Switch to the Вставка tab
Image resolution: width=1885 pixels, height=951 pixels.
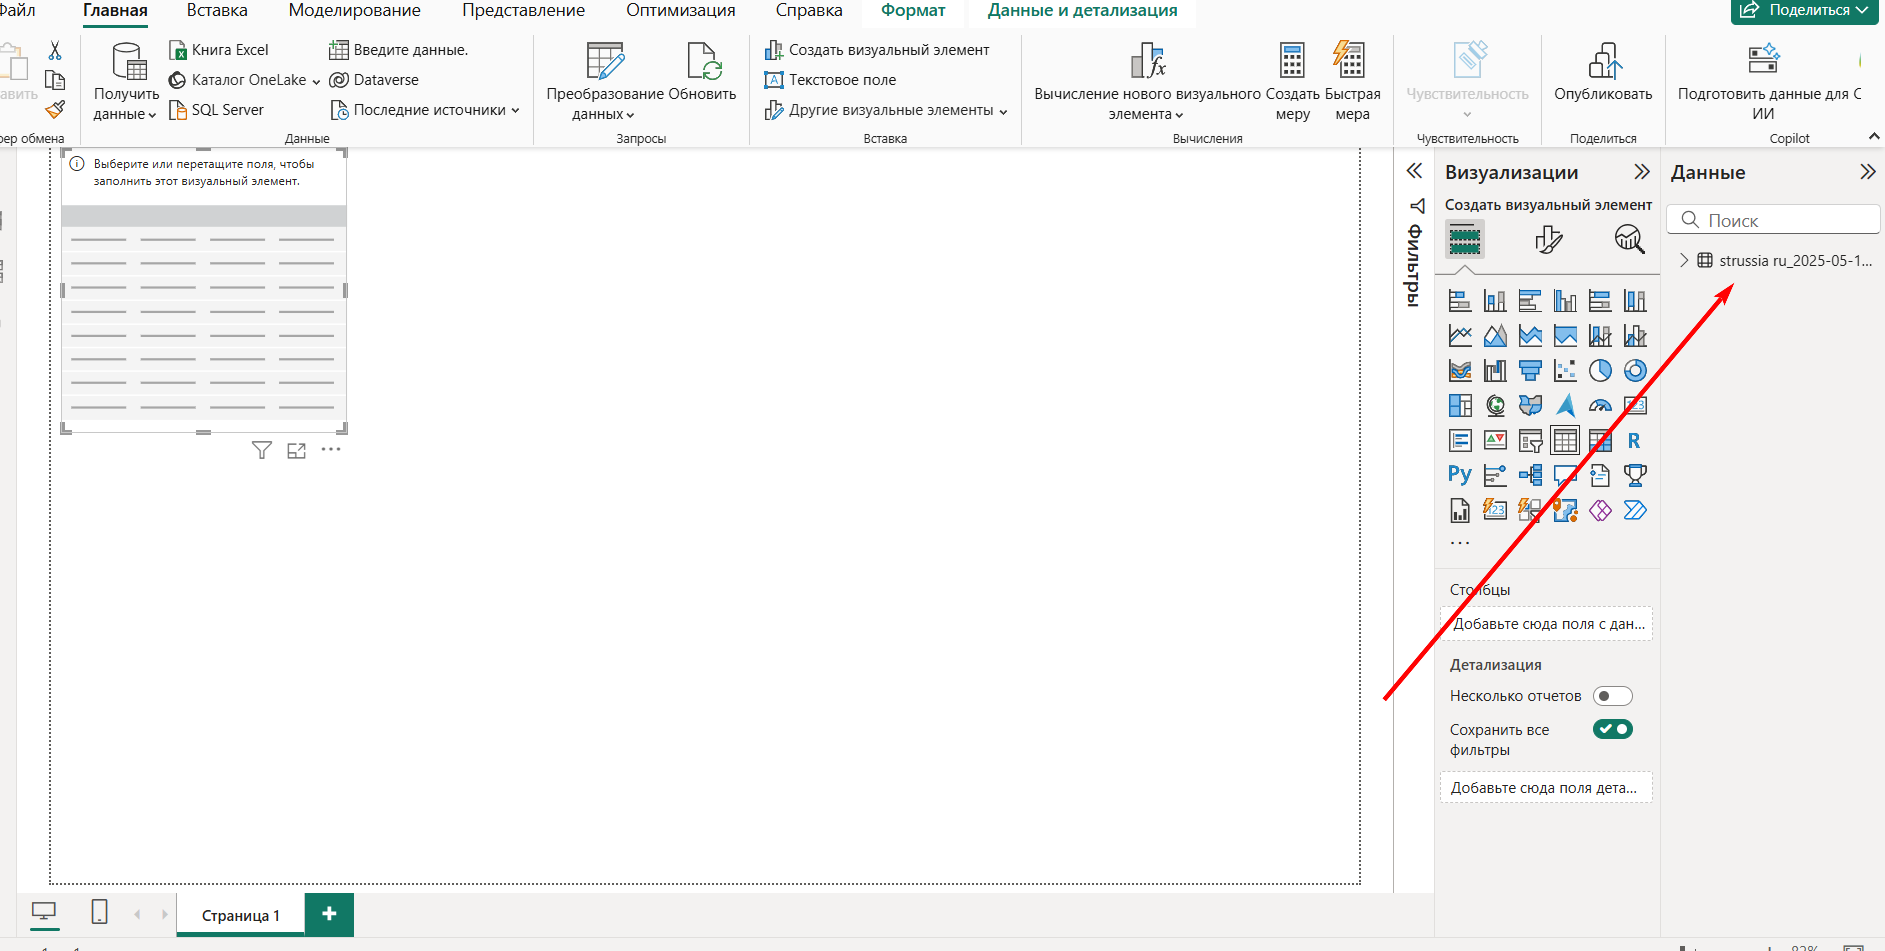click(x=217, y=11)
